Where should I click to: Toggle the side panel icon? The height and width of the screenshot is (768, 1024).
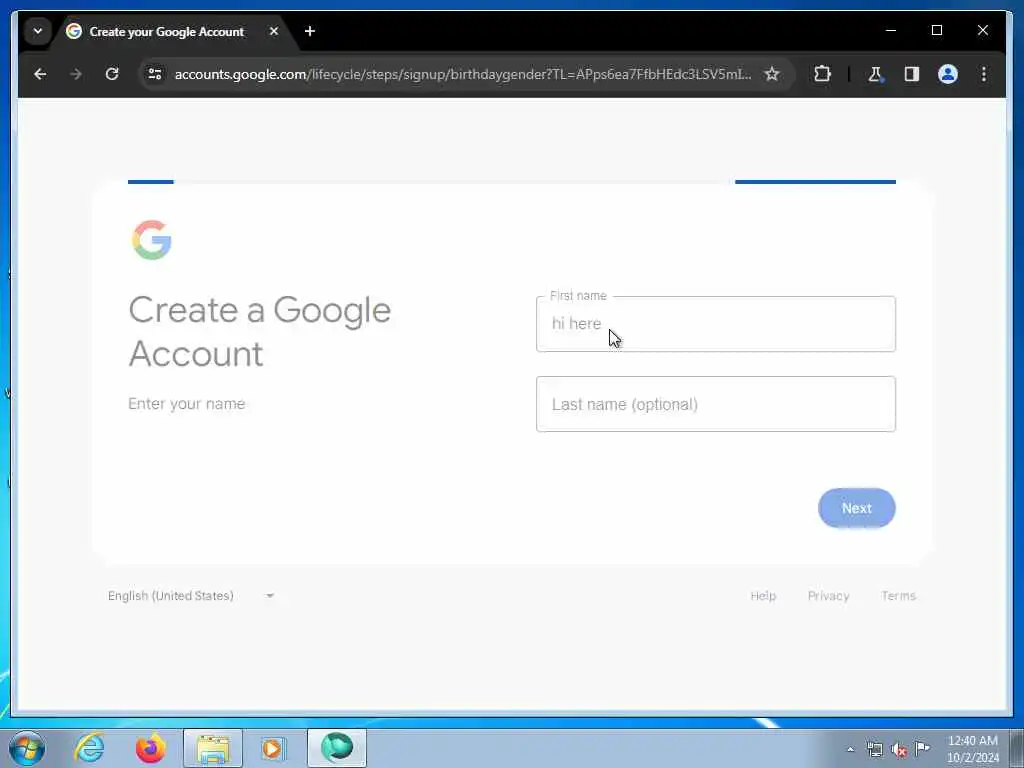point(912,74)
